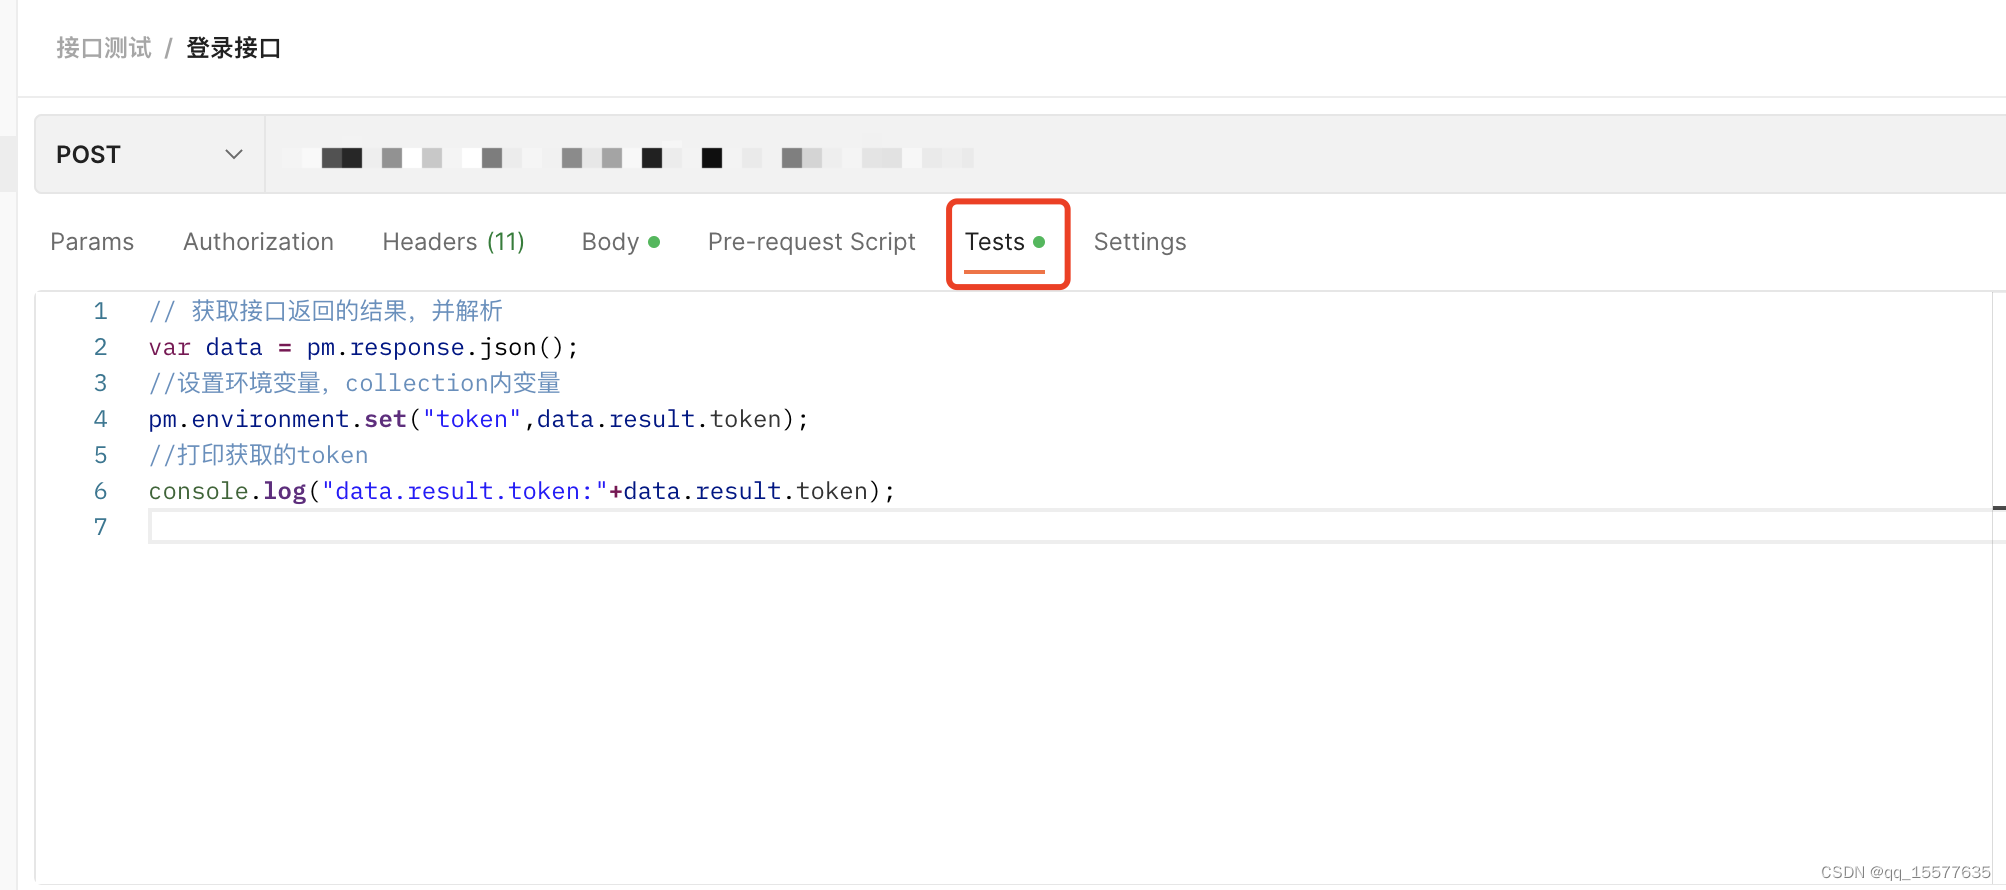Image resolution: width=2006 pixels, height=890 pixels.
Task: Open the POST method dropdown
Action: pos(150,155)
